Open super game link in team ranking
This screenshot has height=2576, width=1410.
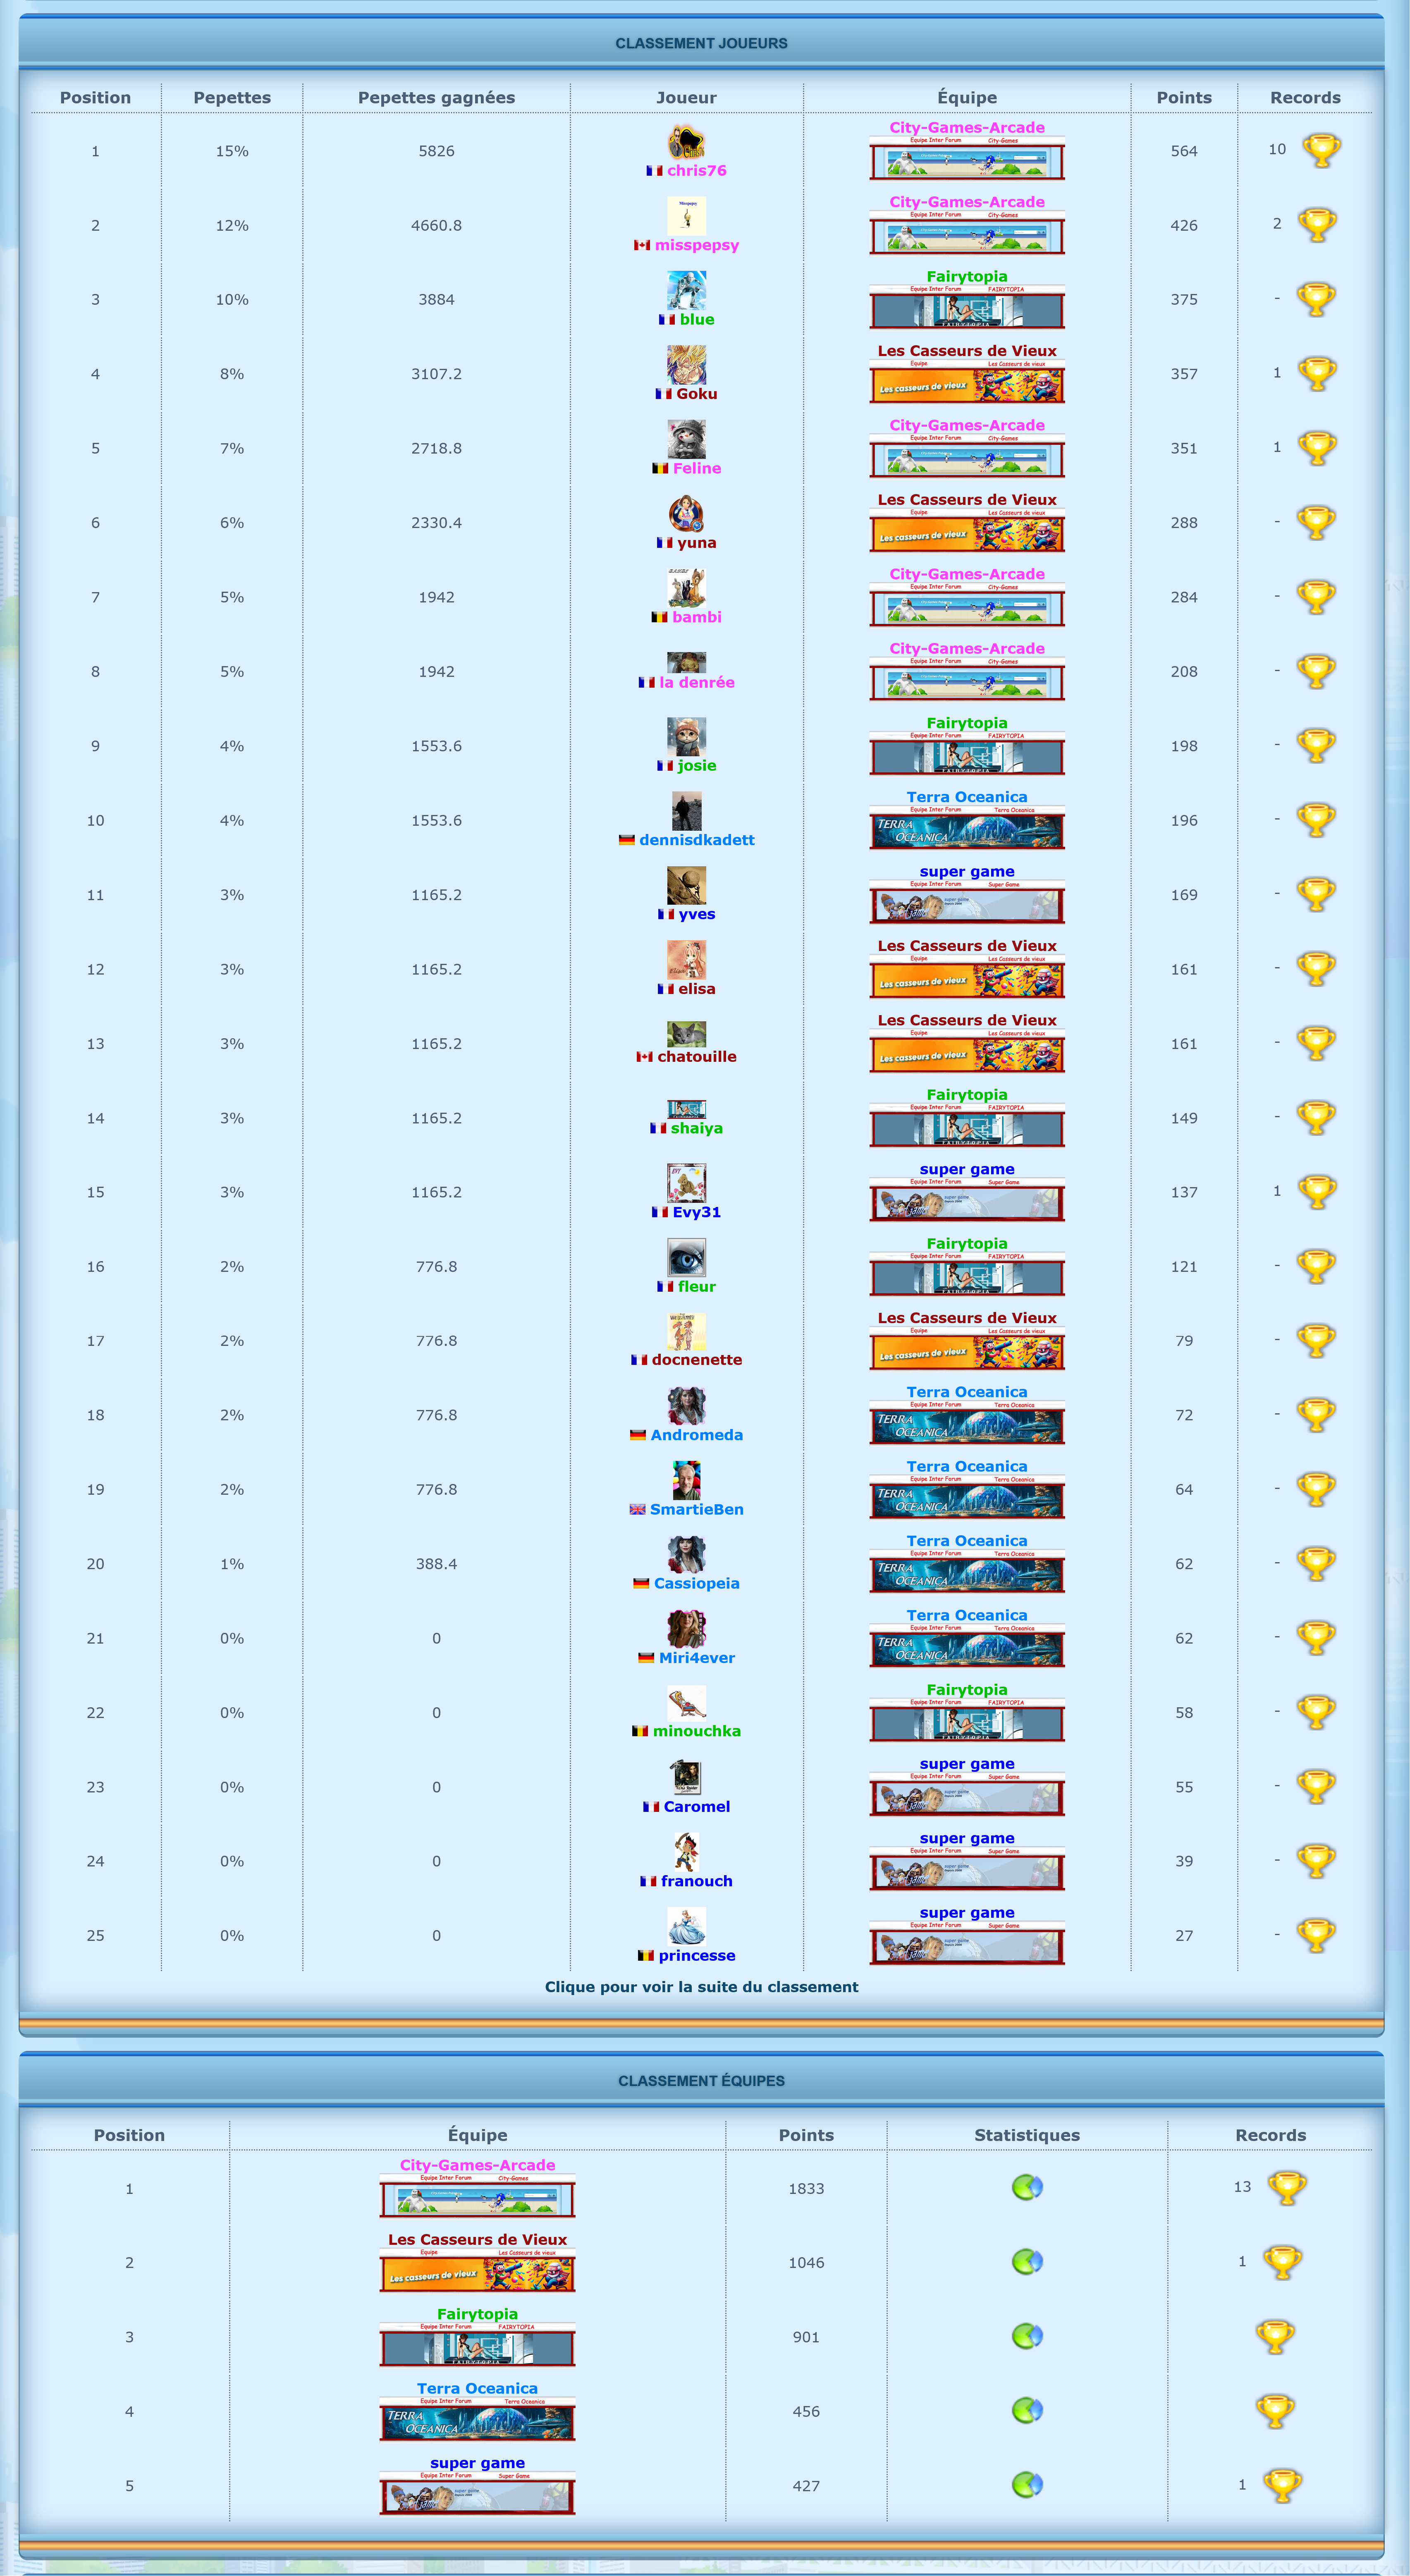(477, 2463)
